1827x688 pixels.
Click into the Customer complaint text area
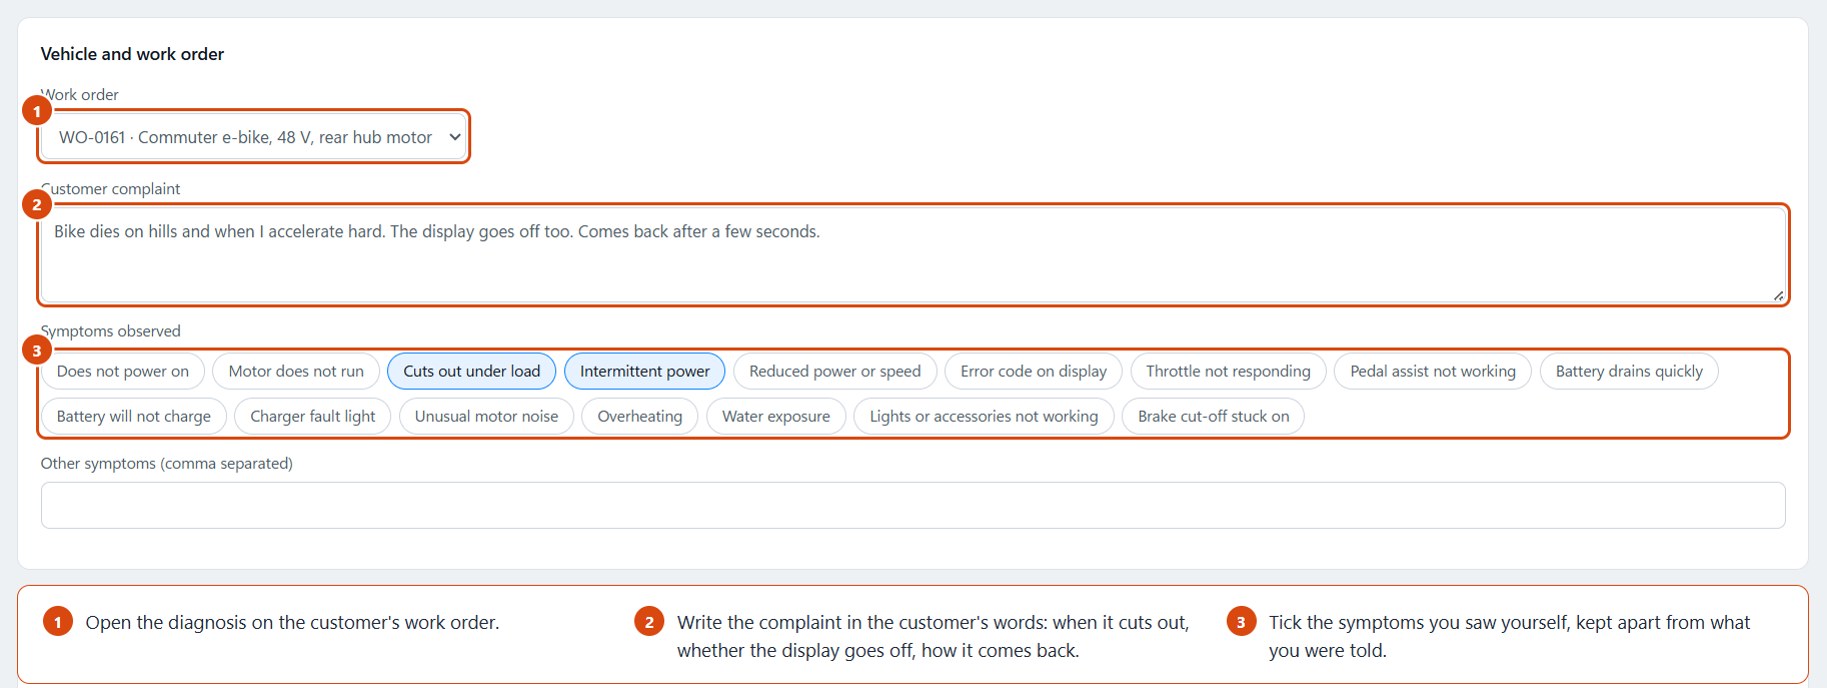click(x=913, y=255)
